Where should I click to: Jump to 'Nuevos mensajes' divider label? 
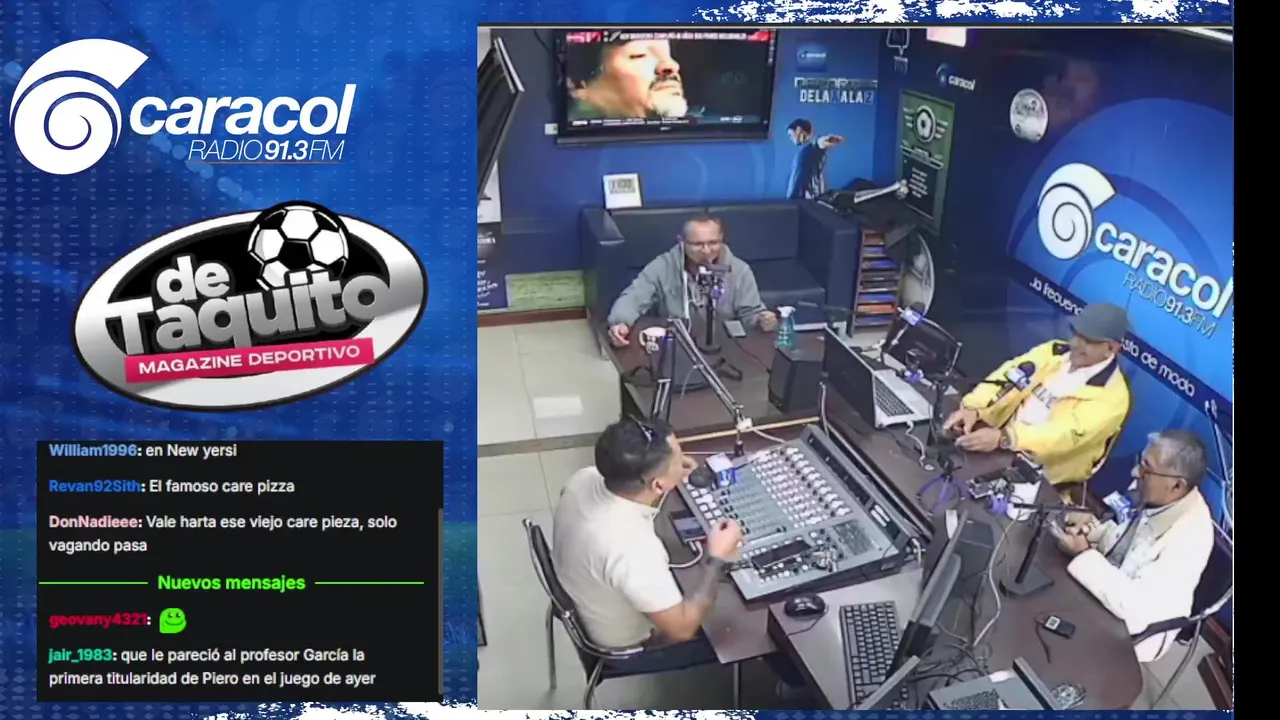pos(231,583)
